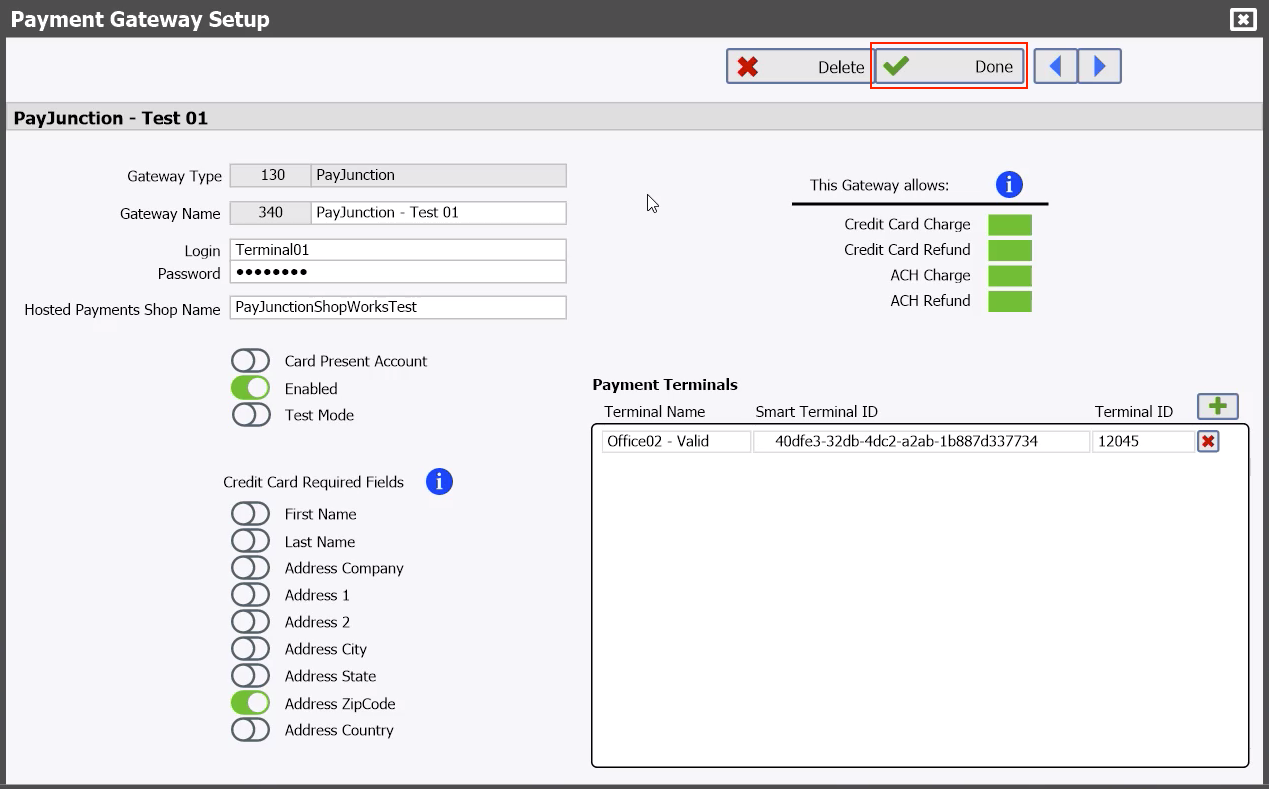
Task: Enable Test Mode switch
Action: [251, 415]
